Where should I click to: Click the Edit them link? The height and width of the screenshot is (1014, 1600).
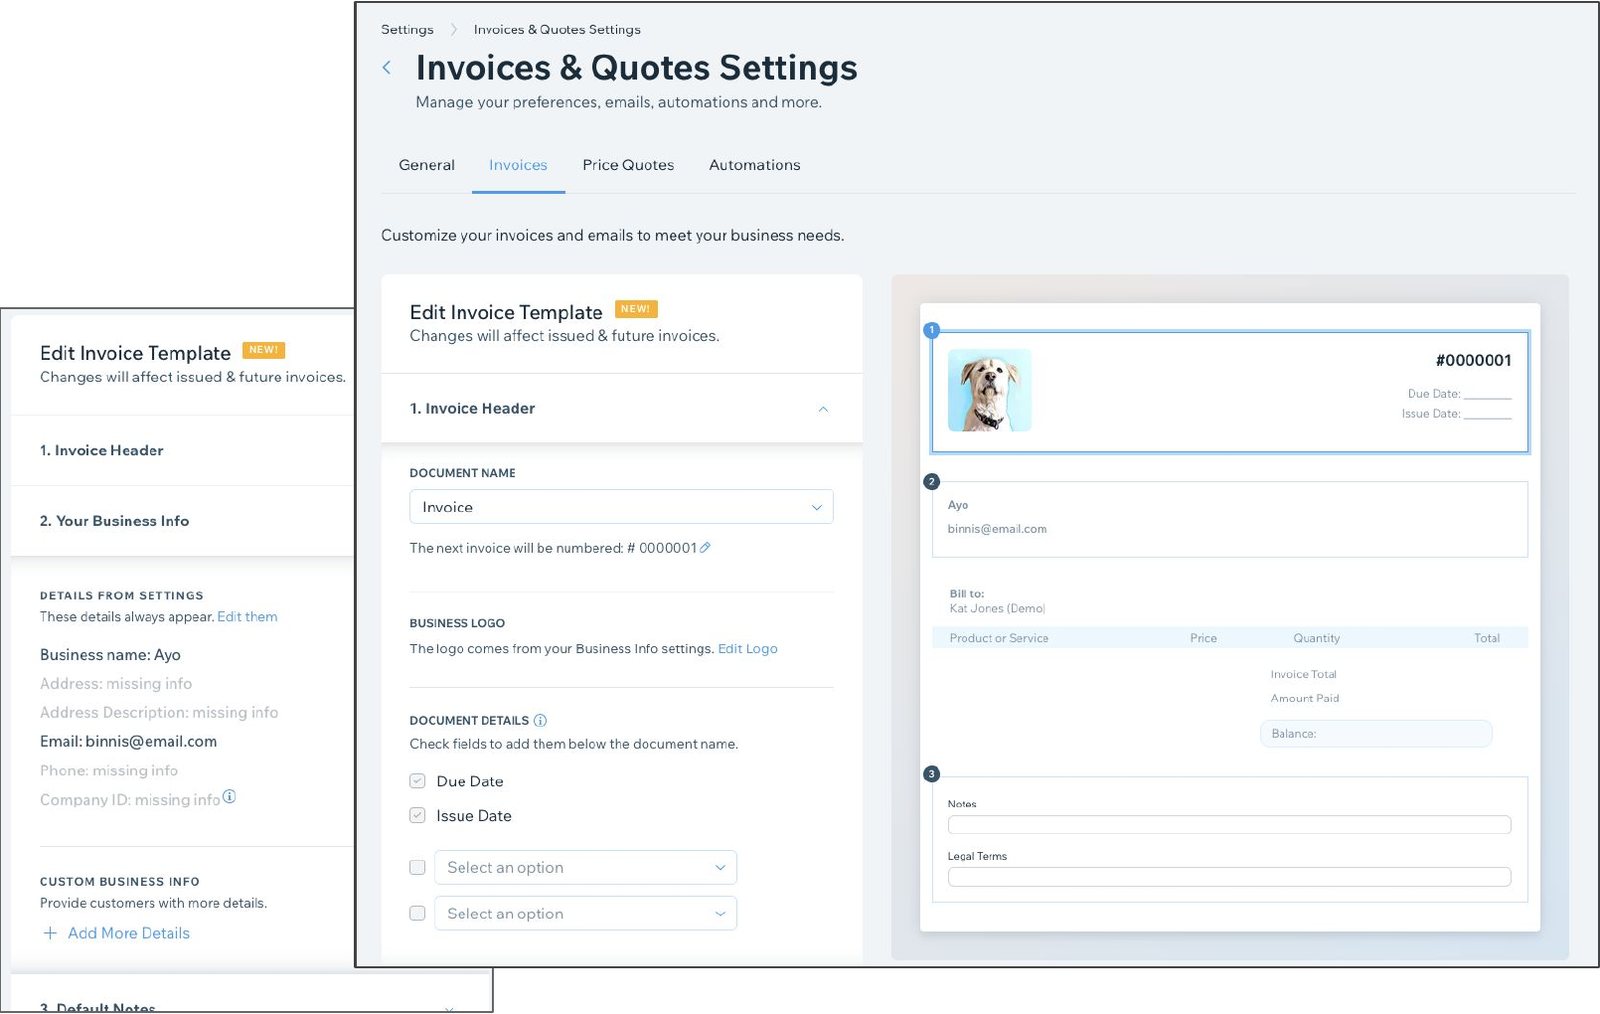247,617
